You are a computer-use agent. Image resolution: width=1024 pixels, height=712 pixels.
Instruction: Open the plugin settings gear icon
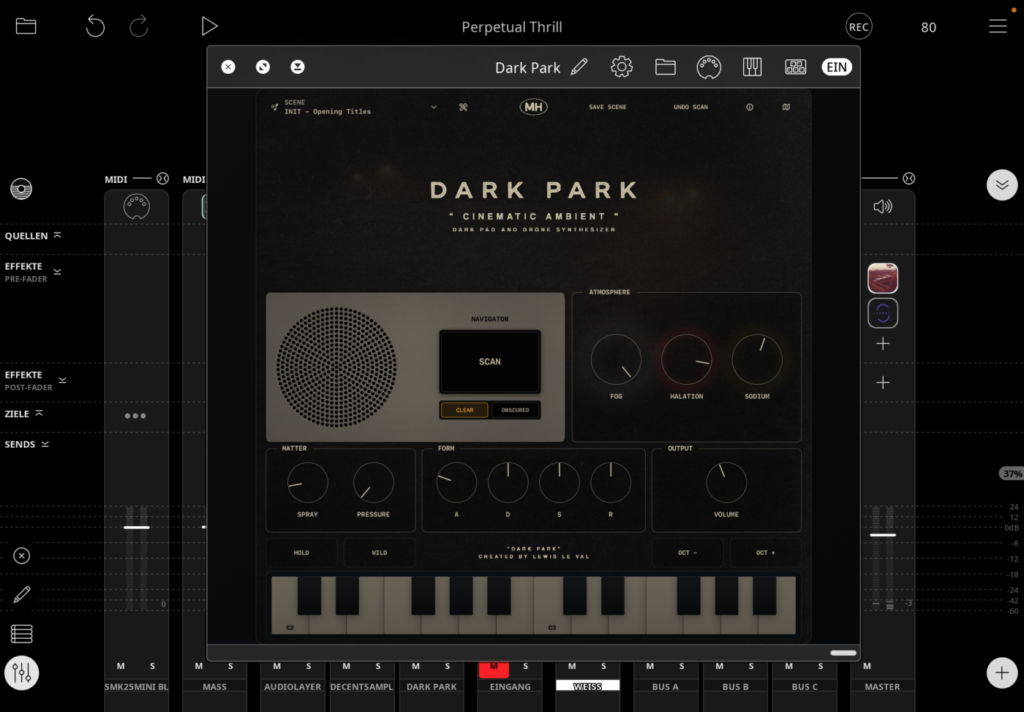tap(622, 67)
